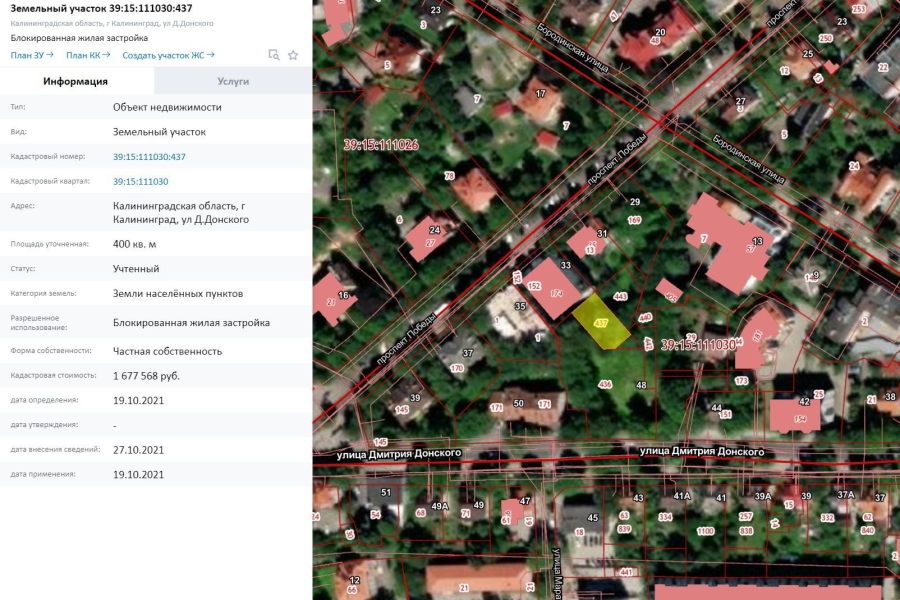
Task: Click Создать участок ЖС link
Action: tap(168, 55)
